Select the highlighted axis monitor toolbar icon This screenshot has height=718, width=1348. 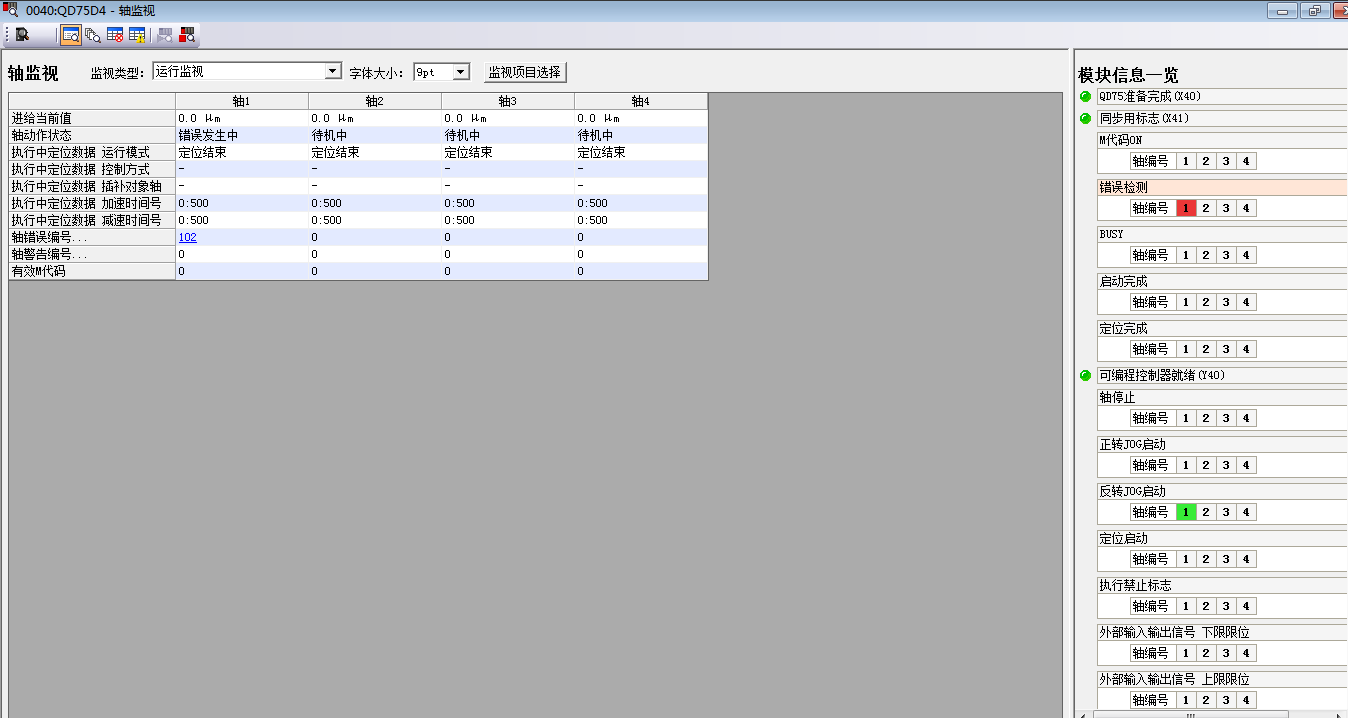click(71, 35)
